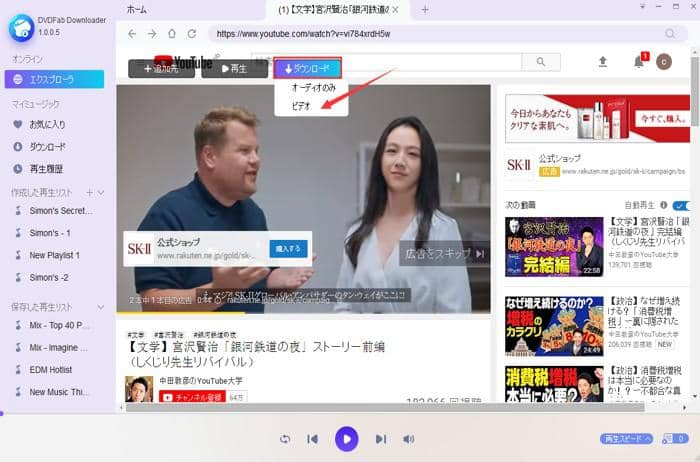Reload the current page
Image resolution: width=700 pixels, height=462 pixels.
pos(192,34)
